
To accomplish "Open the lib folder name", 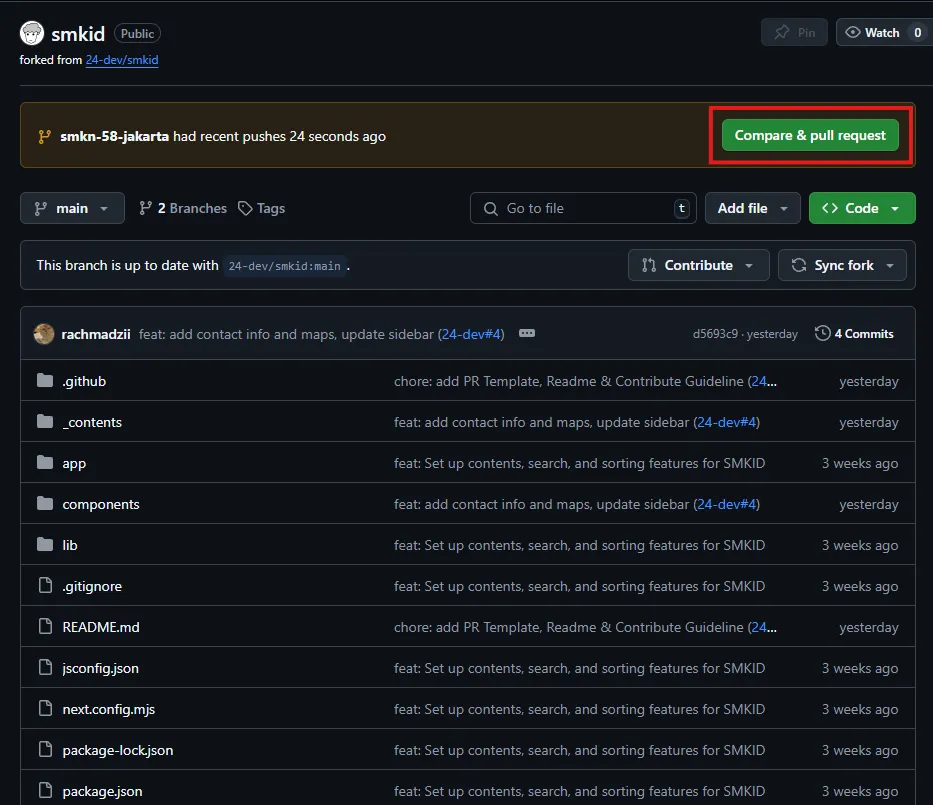I will pos(70,546).
